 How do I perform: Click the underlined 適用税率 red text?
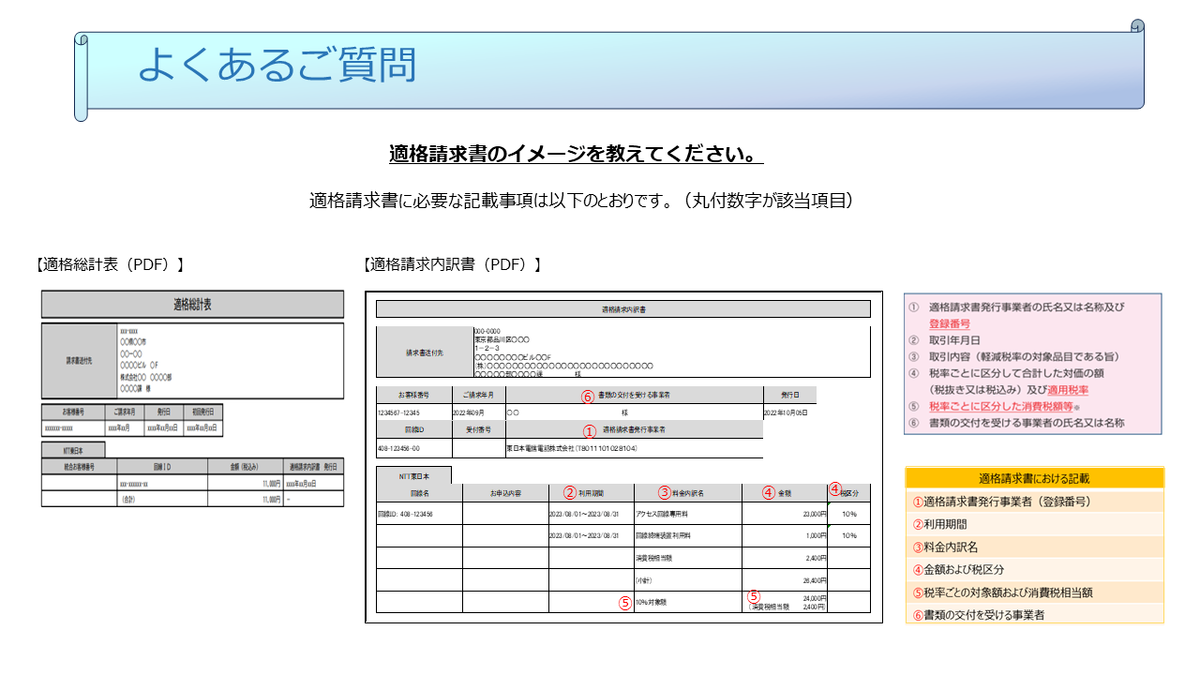(x=1068, y=390)
